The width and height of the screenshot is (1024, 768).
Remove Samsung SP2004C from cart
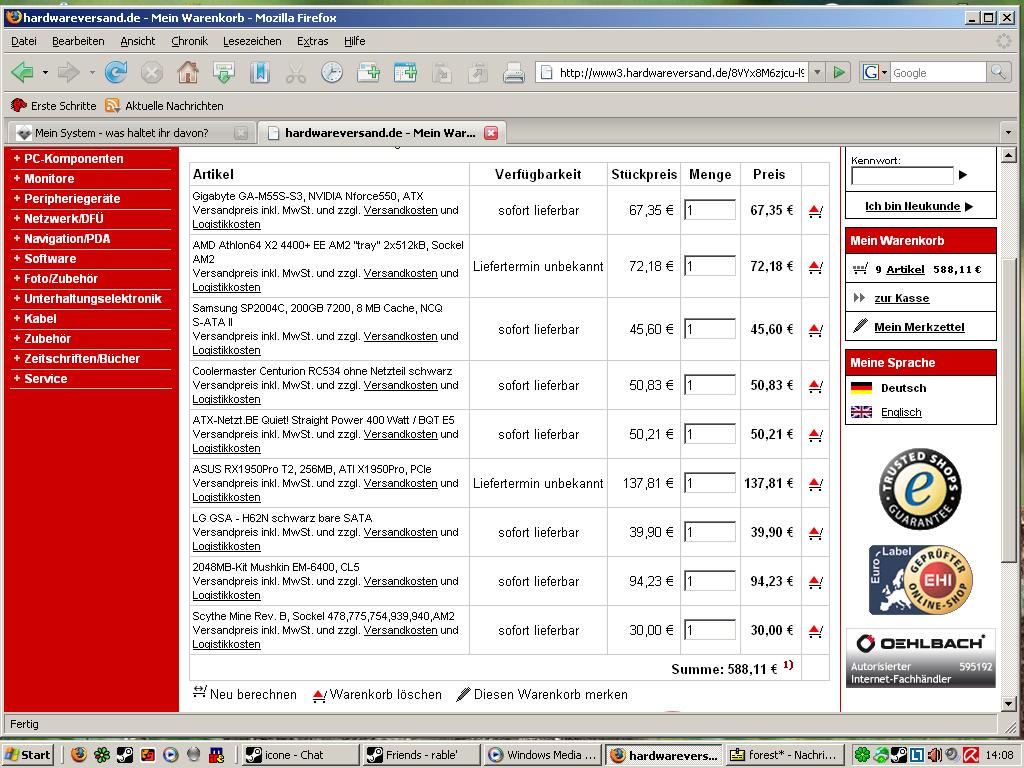pyautogui.click(x=815, y=330)
